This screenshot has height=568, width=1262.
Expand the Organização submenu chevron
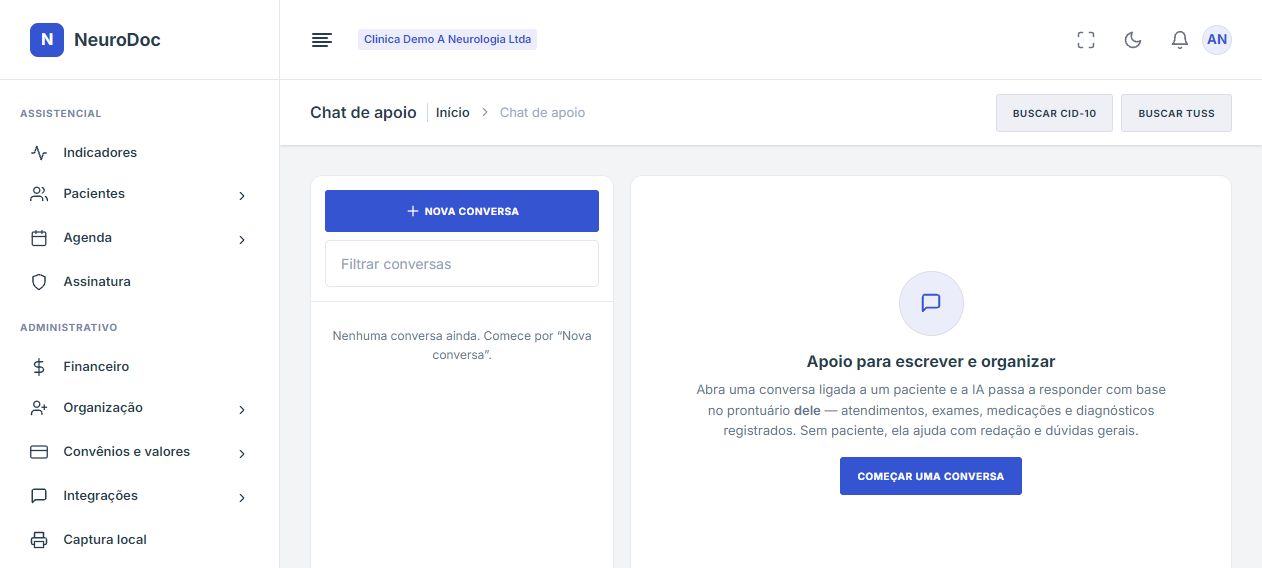[242, 410]
